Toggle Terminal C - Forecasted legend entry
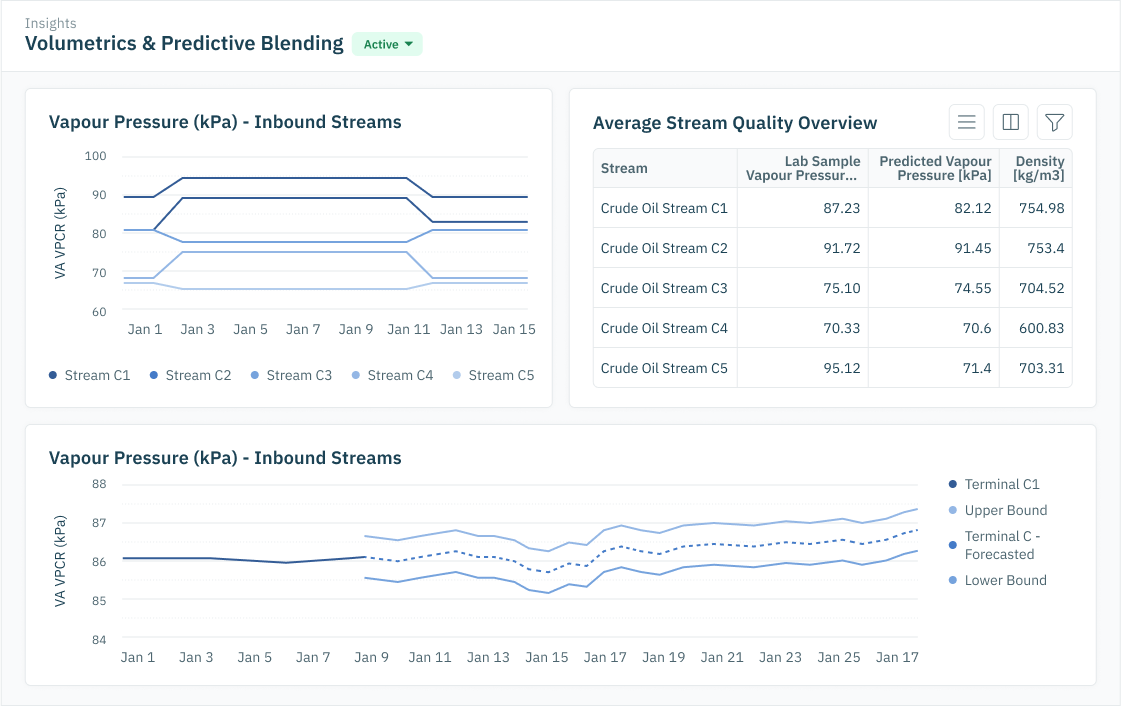 [994, 545]
